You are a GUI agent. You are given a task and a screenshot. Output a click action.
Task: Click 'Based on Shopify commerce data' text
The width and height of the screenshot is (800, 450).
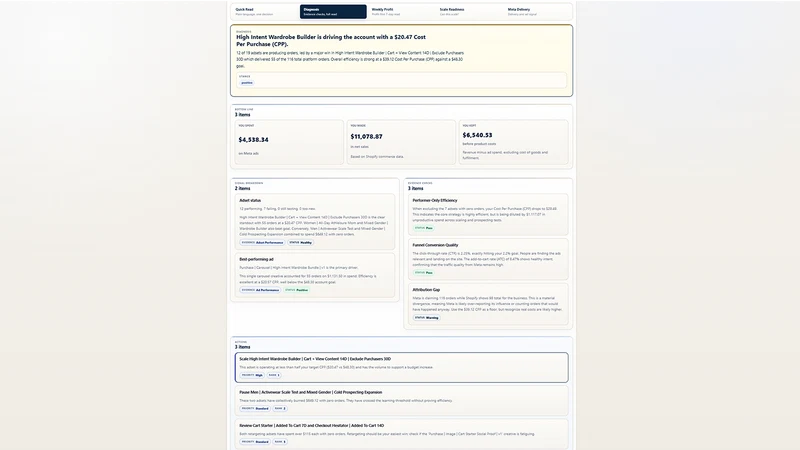(x=377, y=157)
